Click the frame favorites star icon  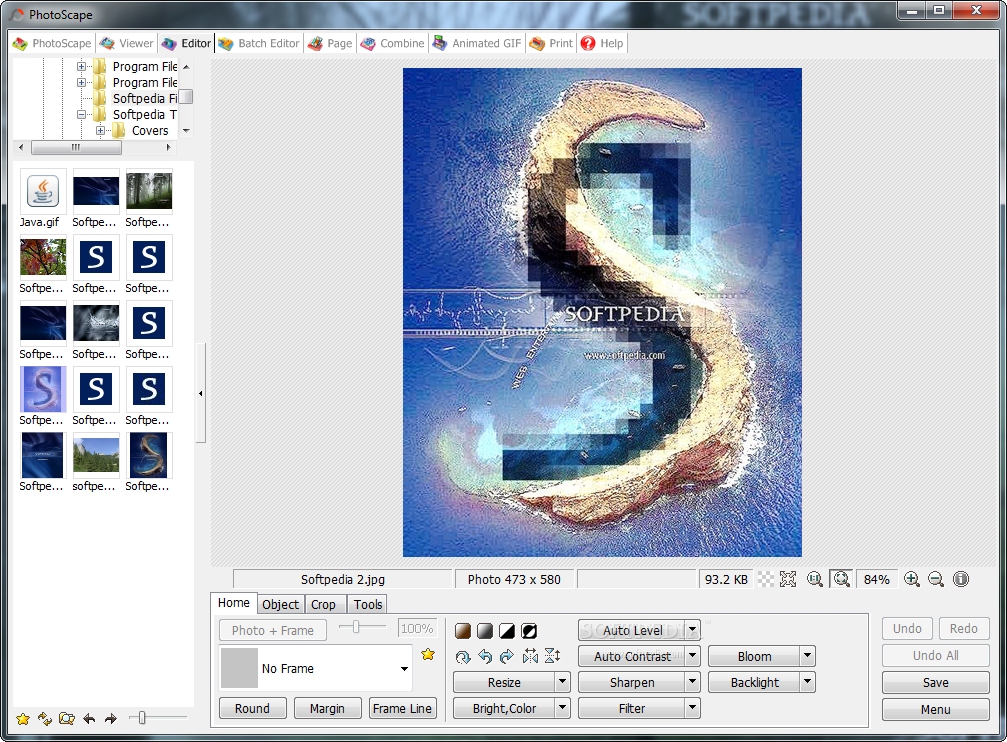click(x=428, y=655)
